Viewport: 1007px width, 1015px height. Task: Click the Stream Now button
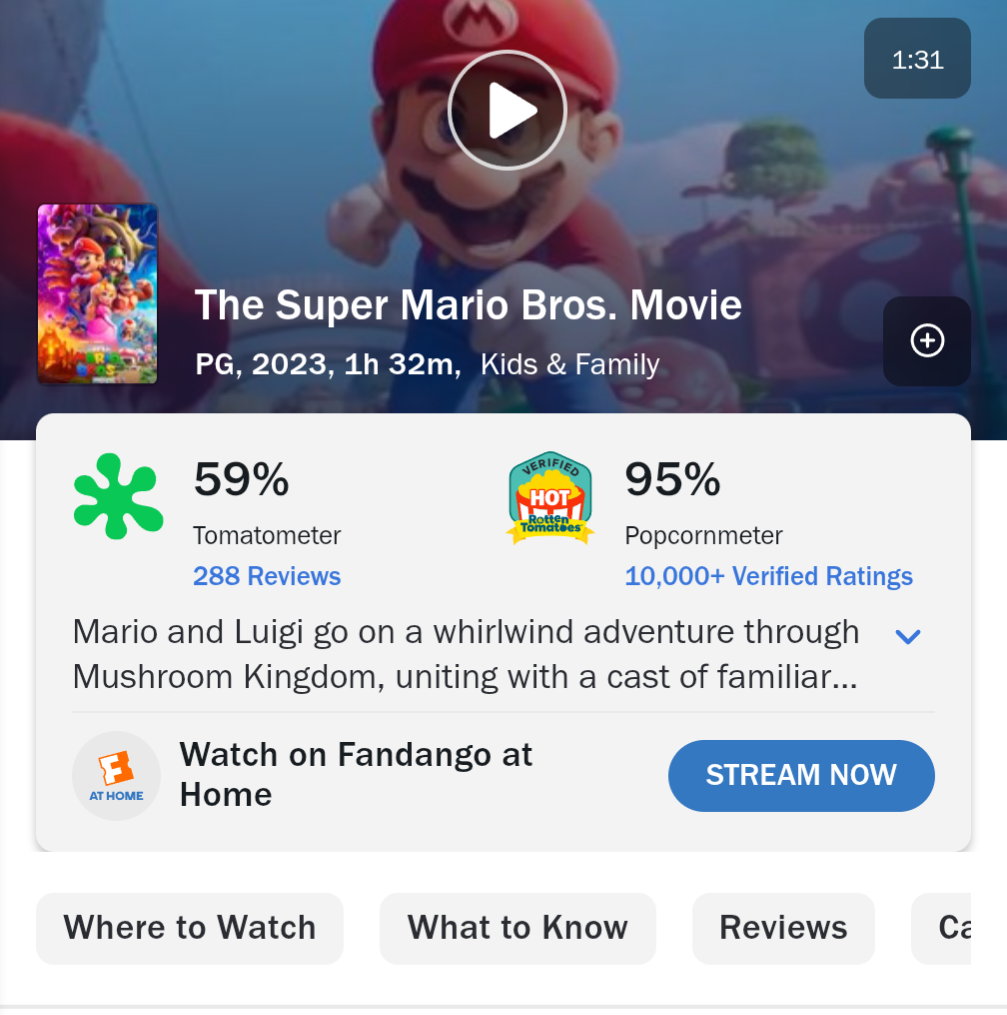tap(801, 775)
